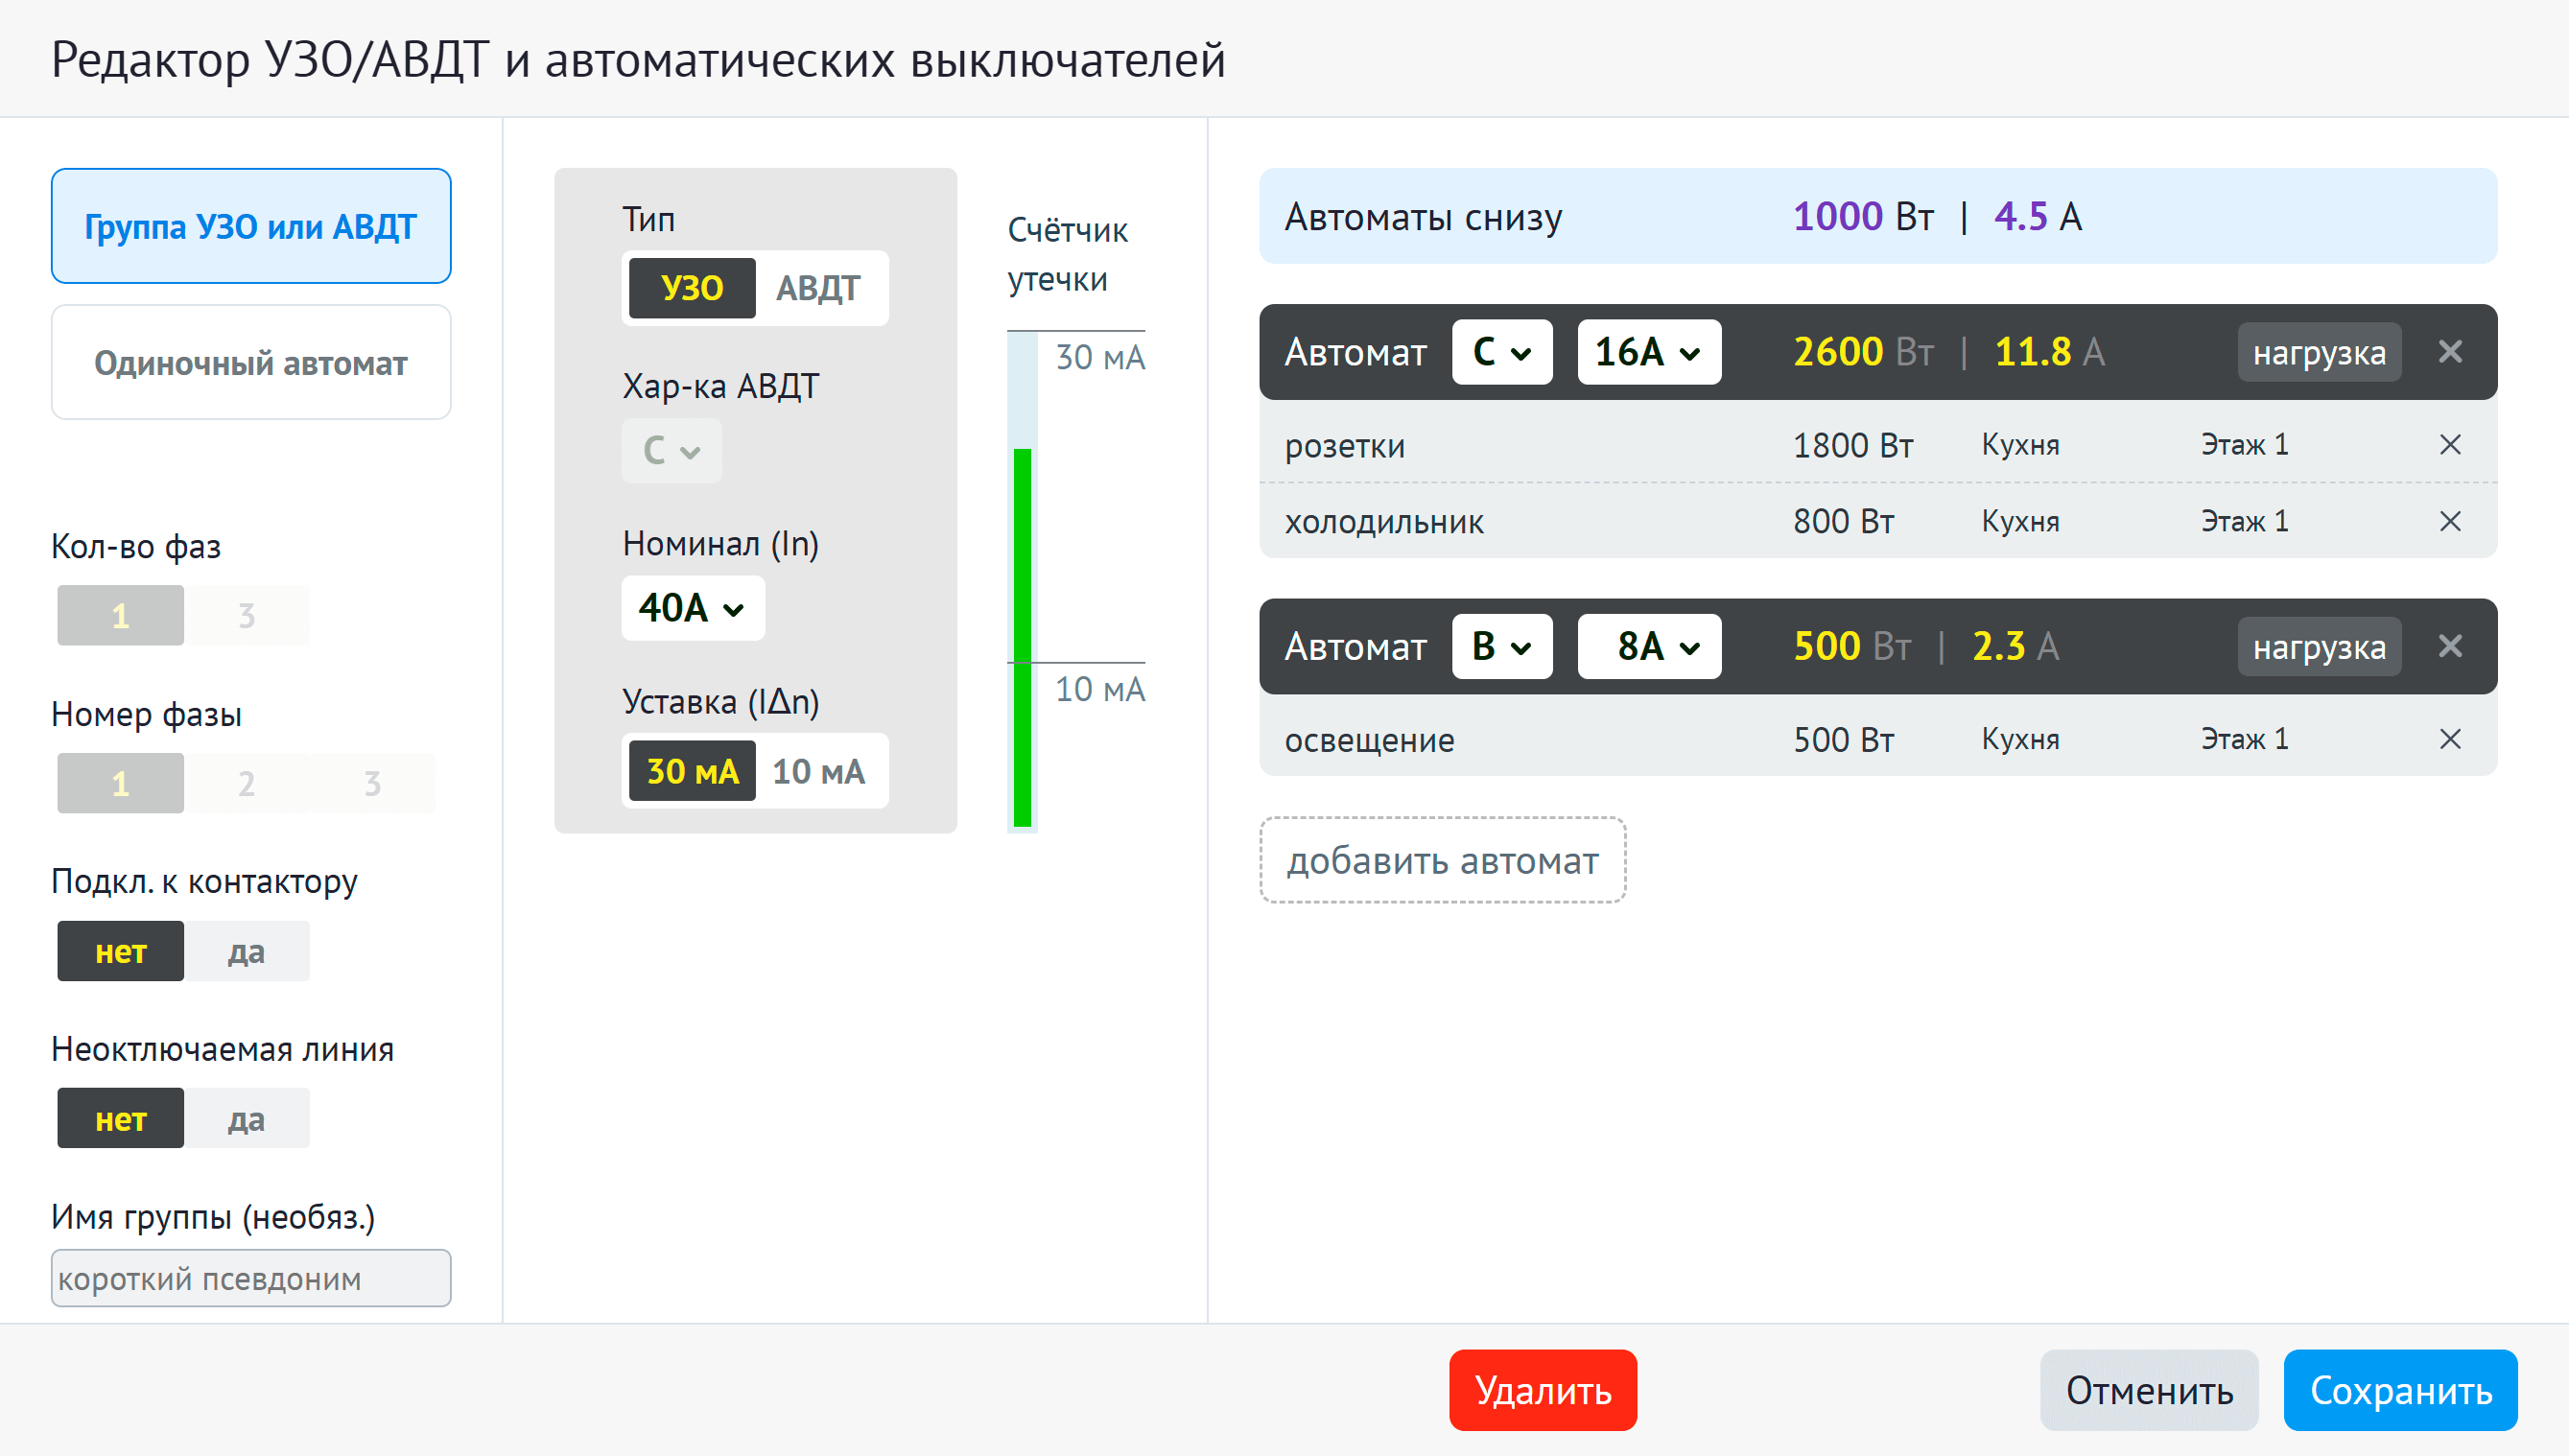Open characteristic B dropdown of second automat

pos(1502,646)
